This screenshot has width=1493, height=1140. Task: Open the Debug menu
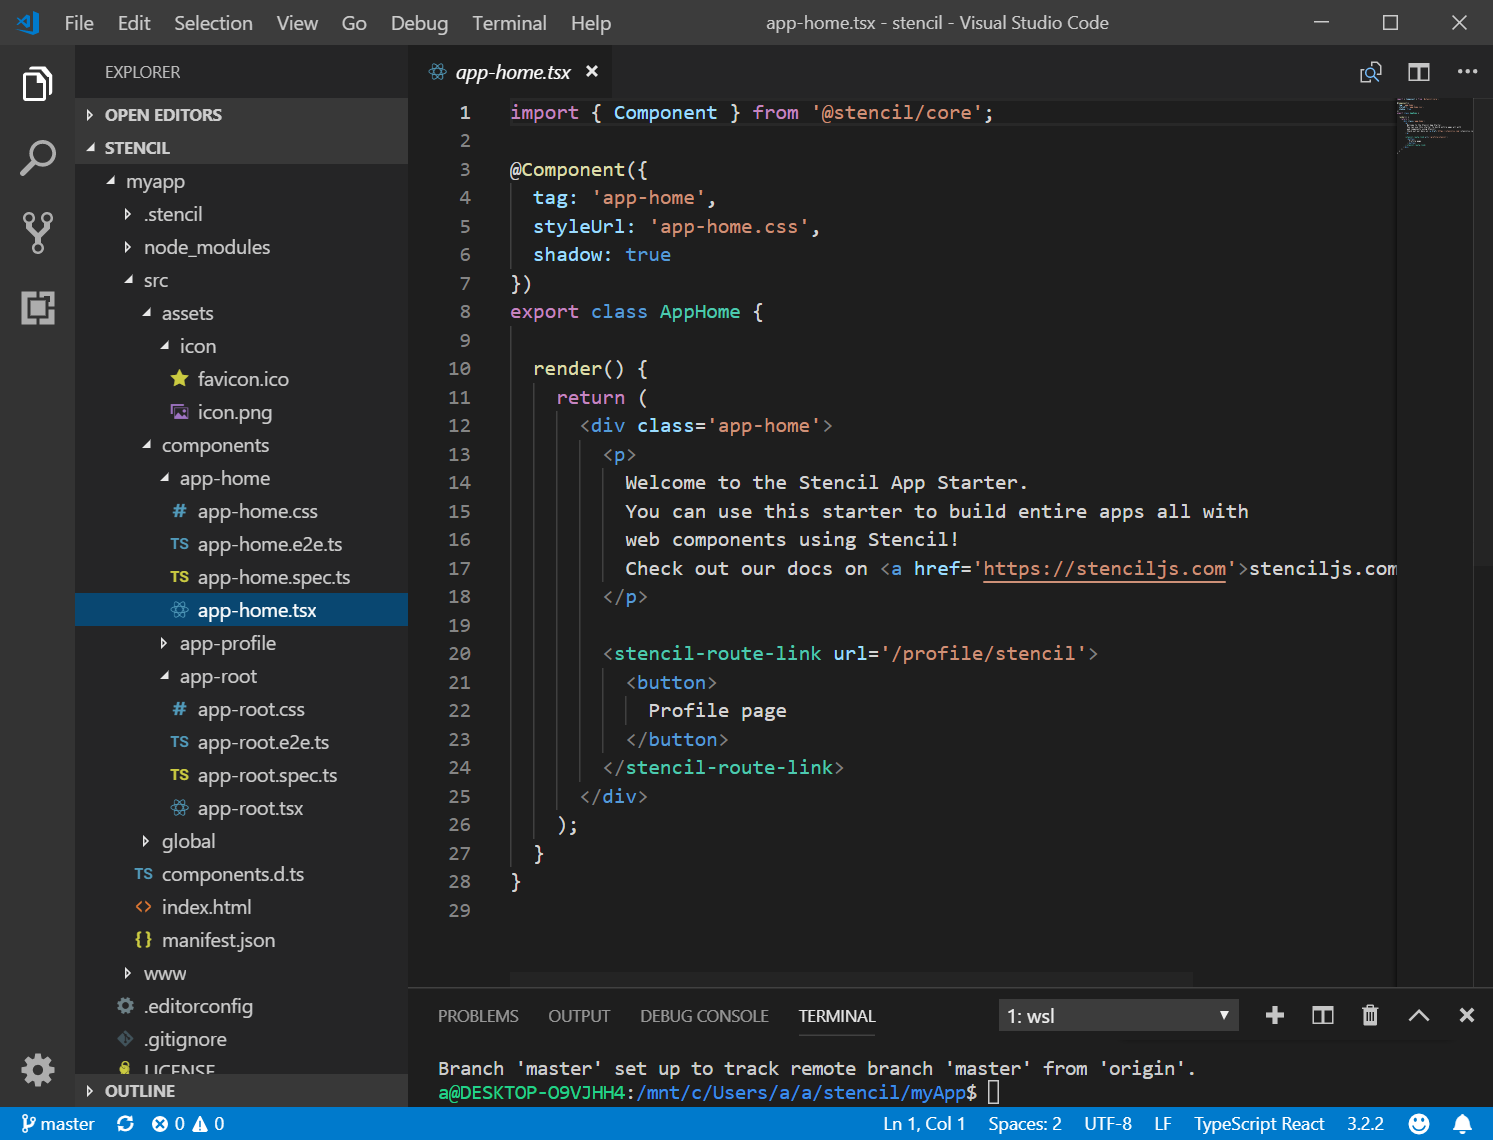419,23
